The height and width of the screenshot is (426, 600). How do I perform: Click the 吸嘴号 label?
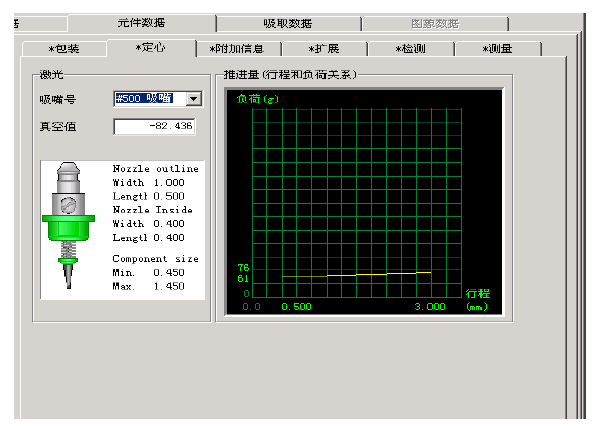tap(58, 100)
